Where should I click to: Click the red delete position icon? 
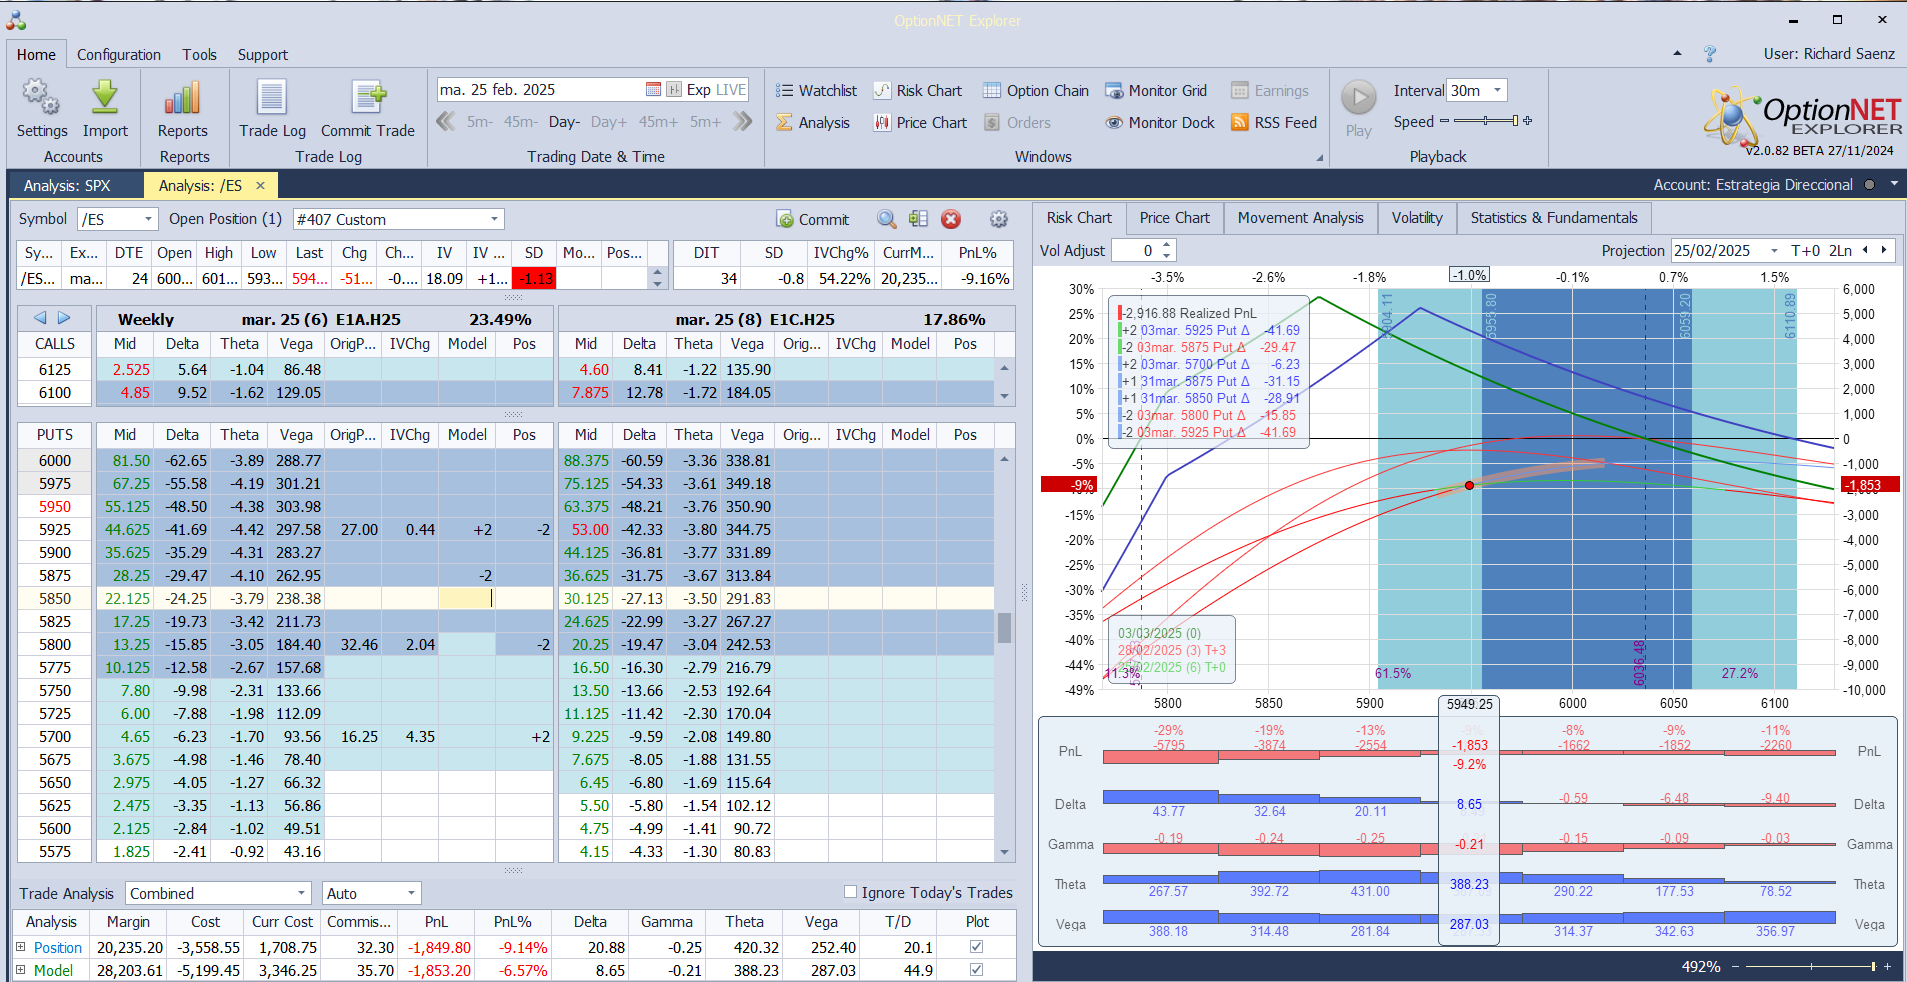951,219
